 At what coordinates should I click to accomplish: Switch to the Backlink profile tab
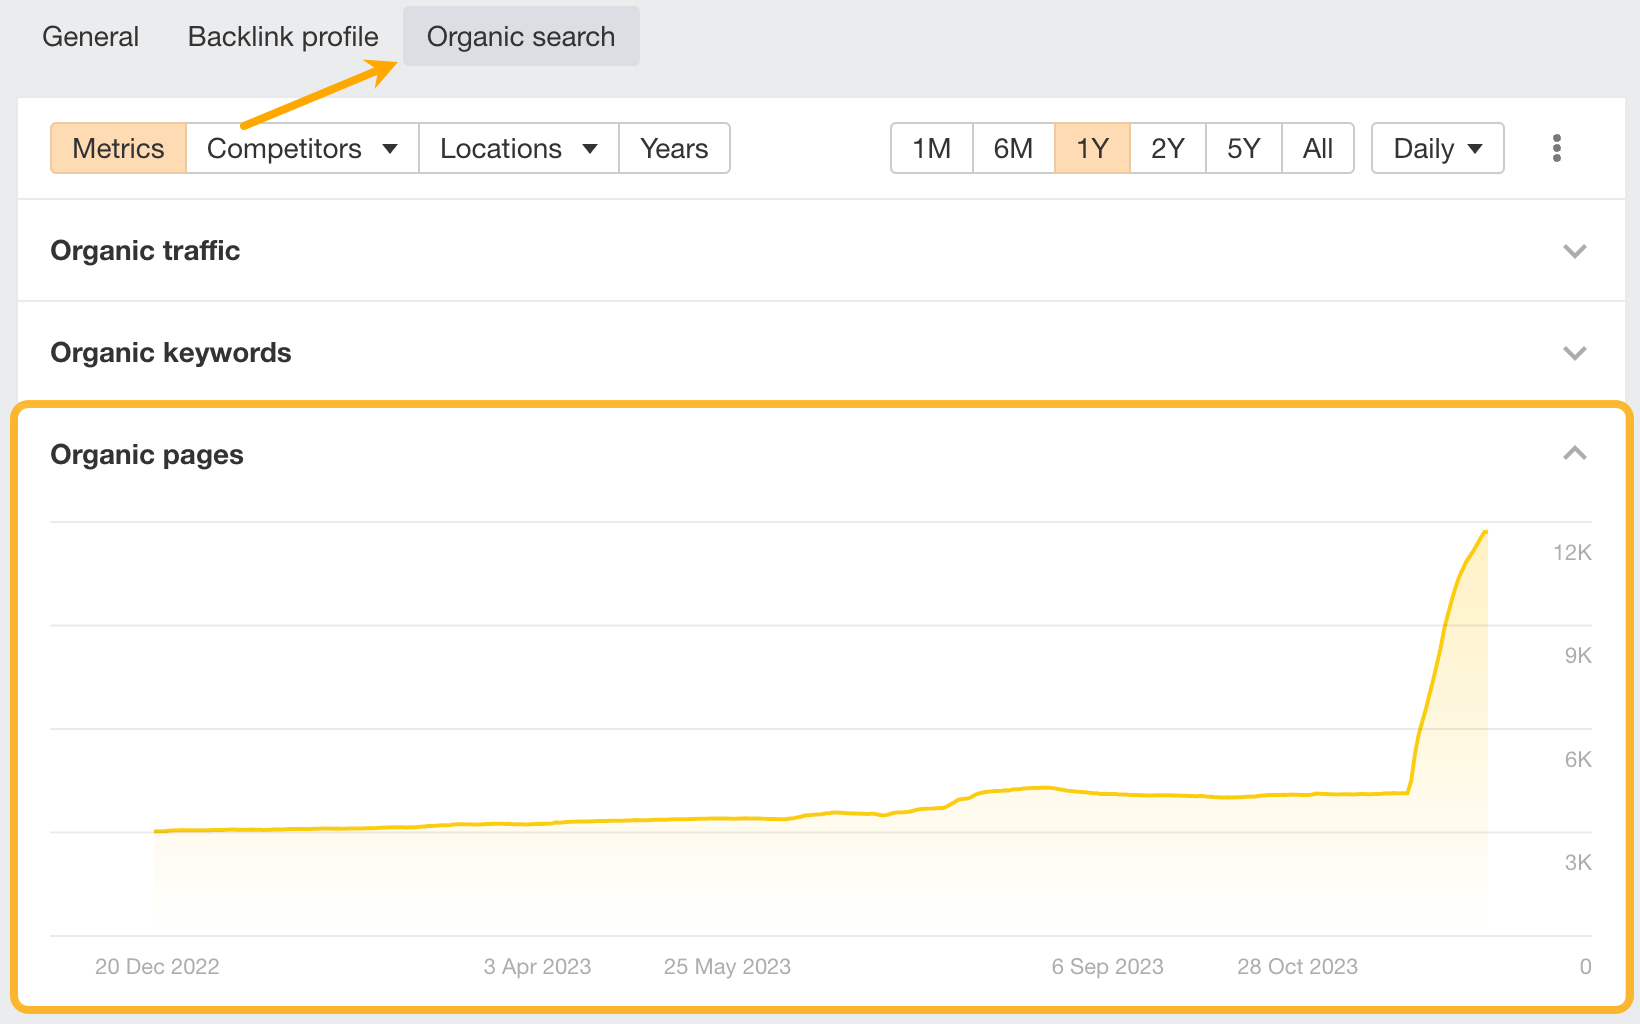[282, 36]
